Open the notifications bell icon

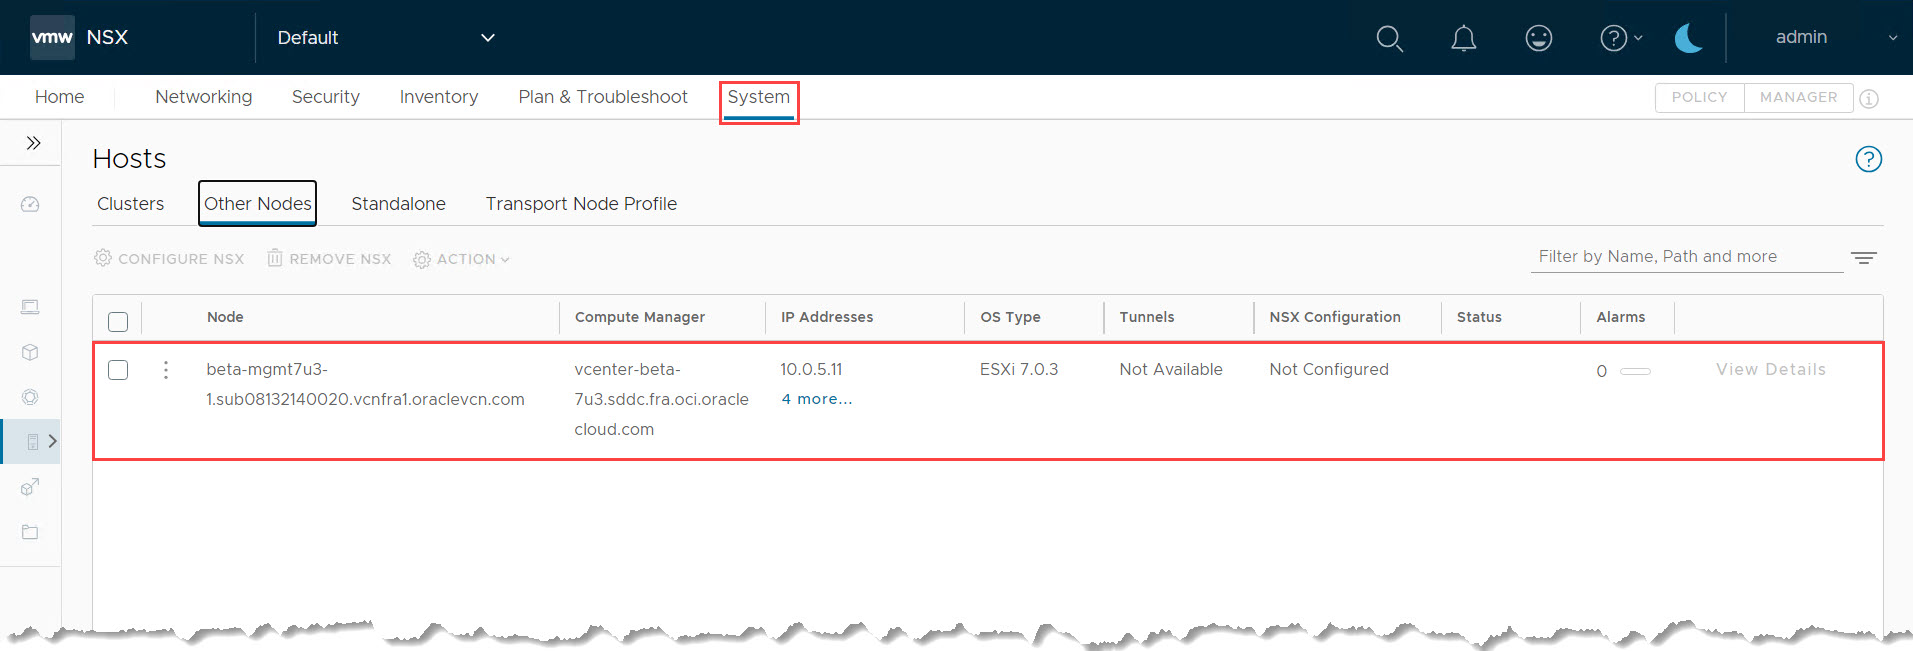[x=1463, y=38]
